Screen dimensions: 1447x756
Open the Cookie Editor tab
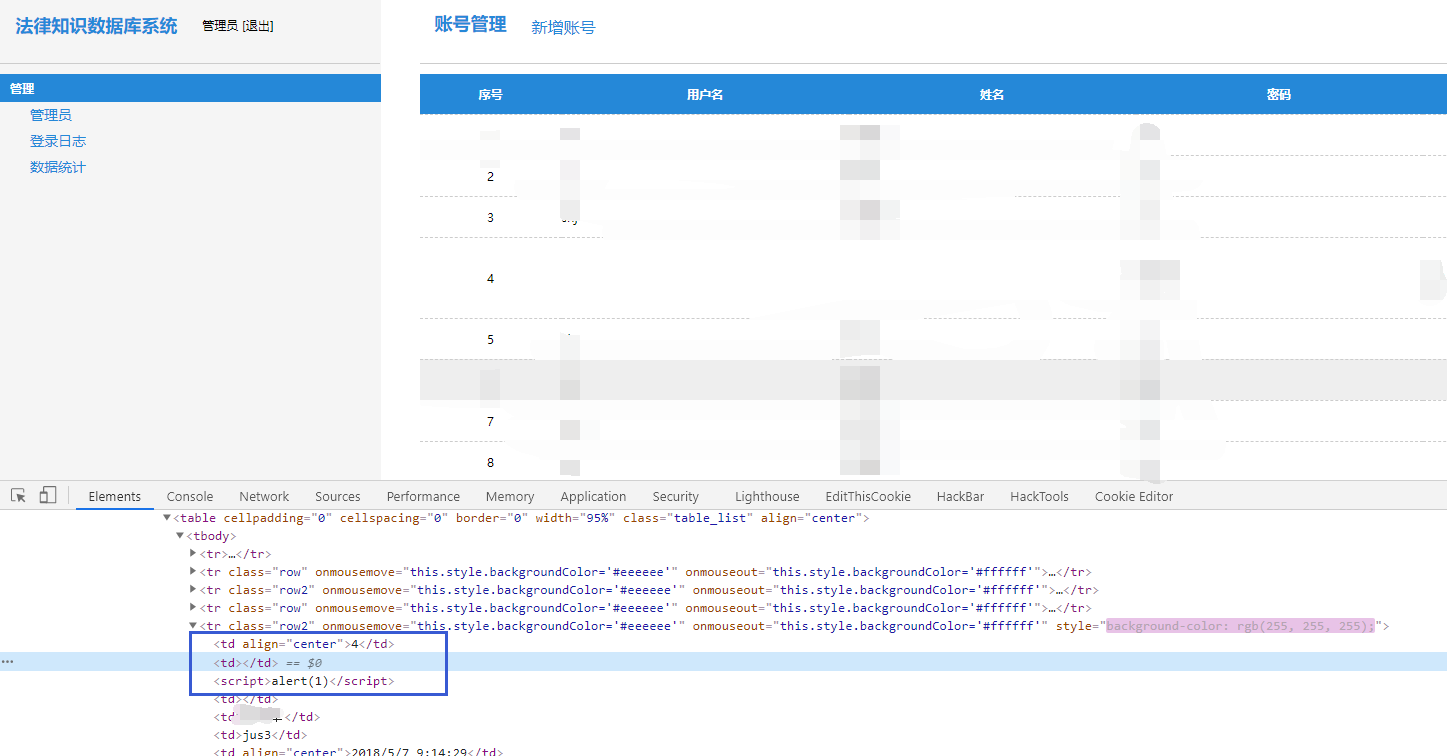tap(1134, 496)
